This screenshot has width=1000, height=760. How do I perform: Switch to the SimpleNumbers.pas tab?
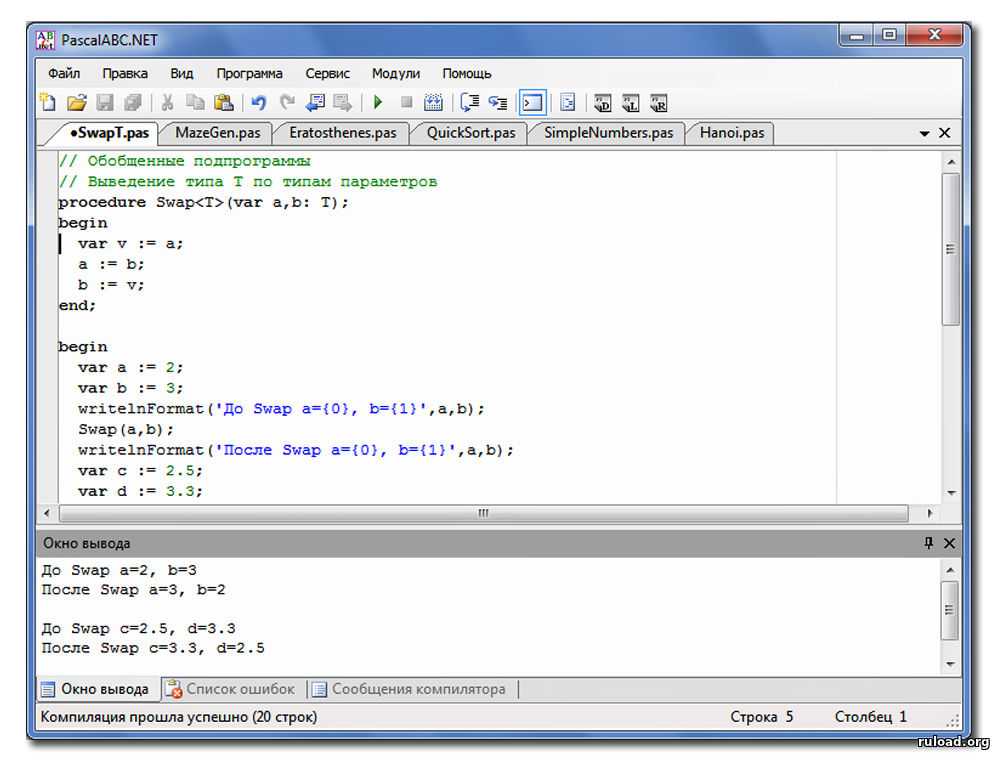pos(608,133)
